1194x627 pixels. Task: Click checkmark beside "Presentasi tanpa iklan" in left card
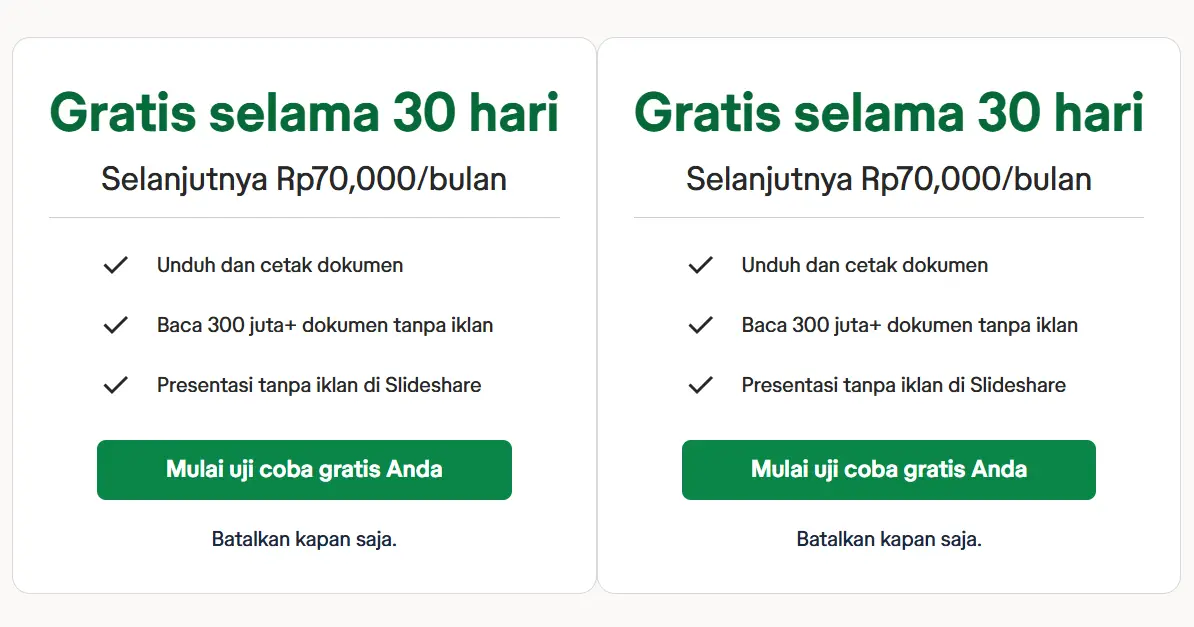(x=116, y=385)
